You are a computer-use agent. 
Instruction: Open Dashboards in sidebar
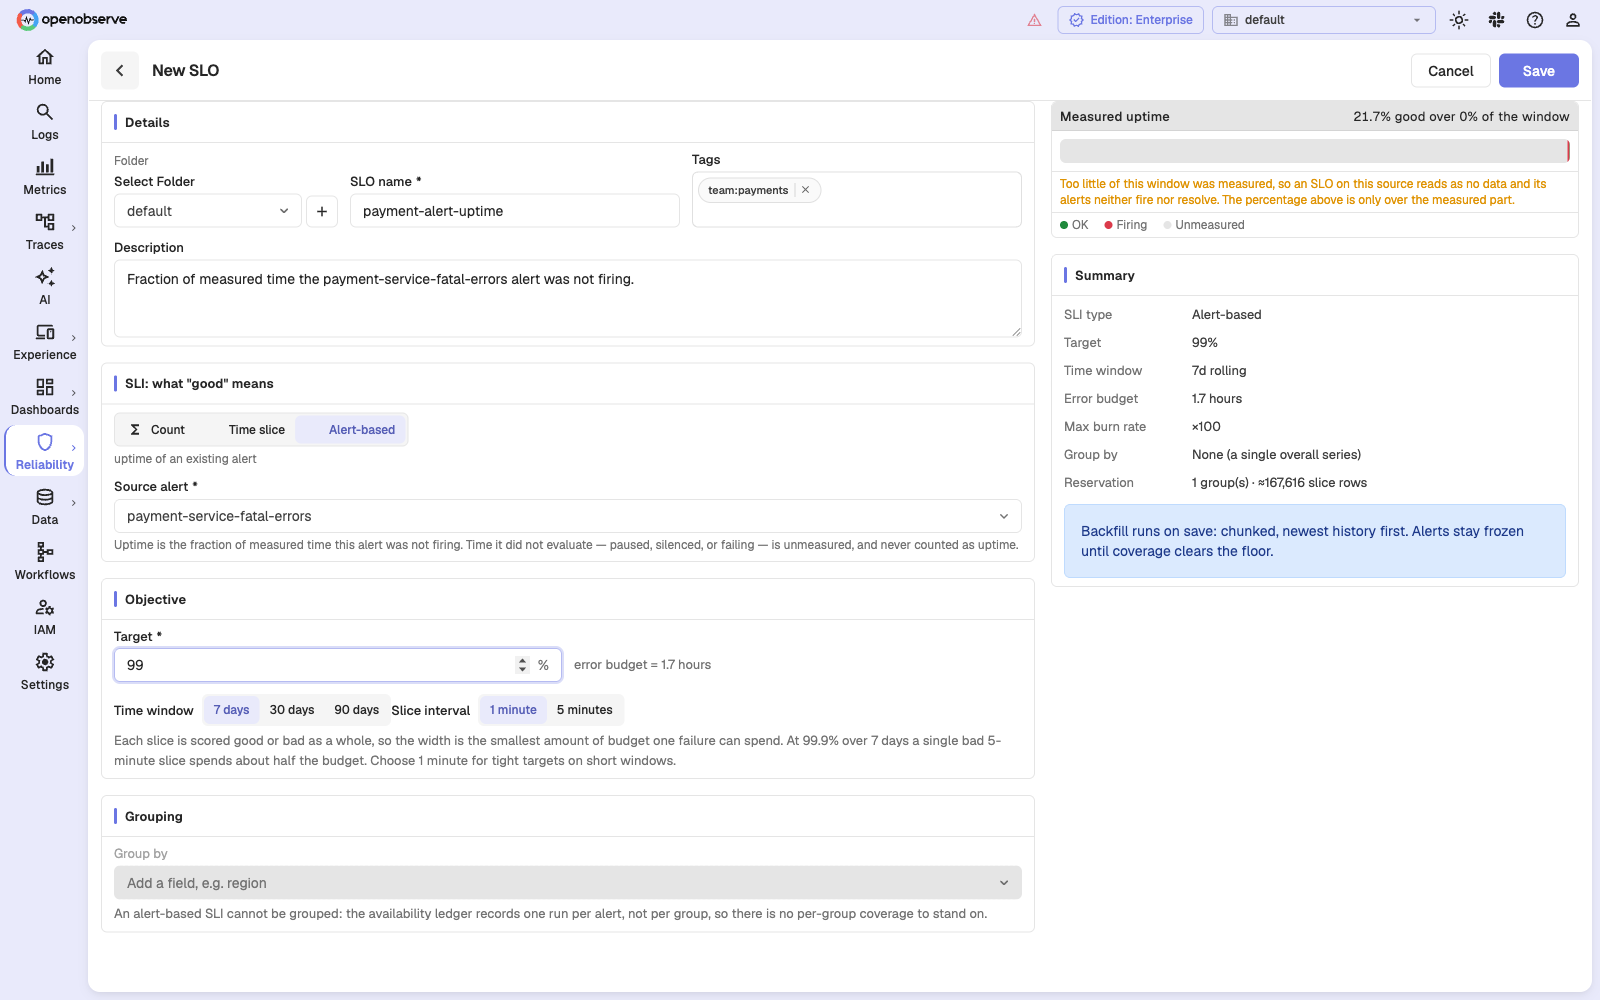45,397
